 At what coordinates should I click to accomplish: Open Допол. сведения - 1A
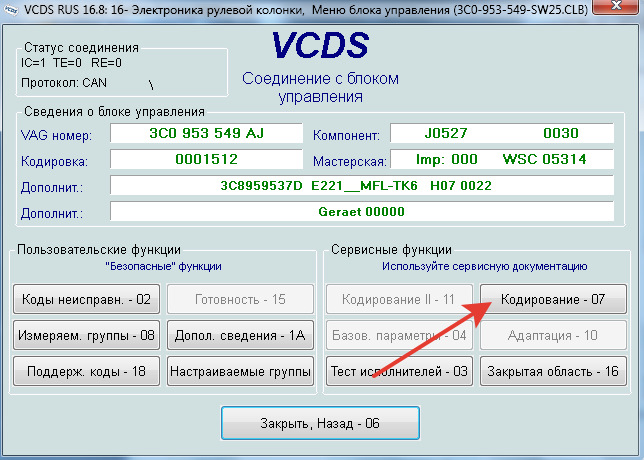pyautogui.click(x=240, y=335)
